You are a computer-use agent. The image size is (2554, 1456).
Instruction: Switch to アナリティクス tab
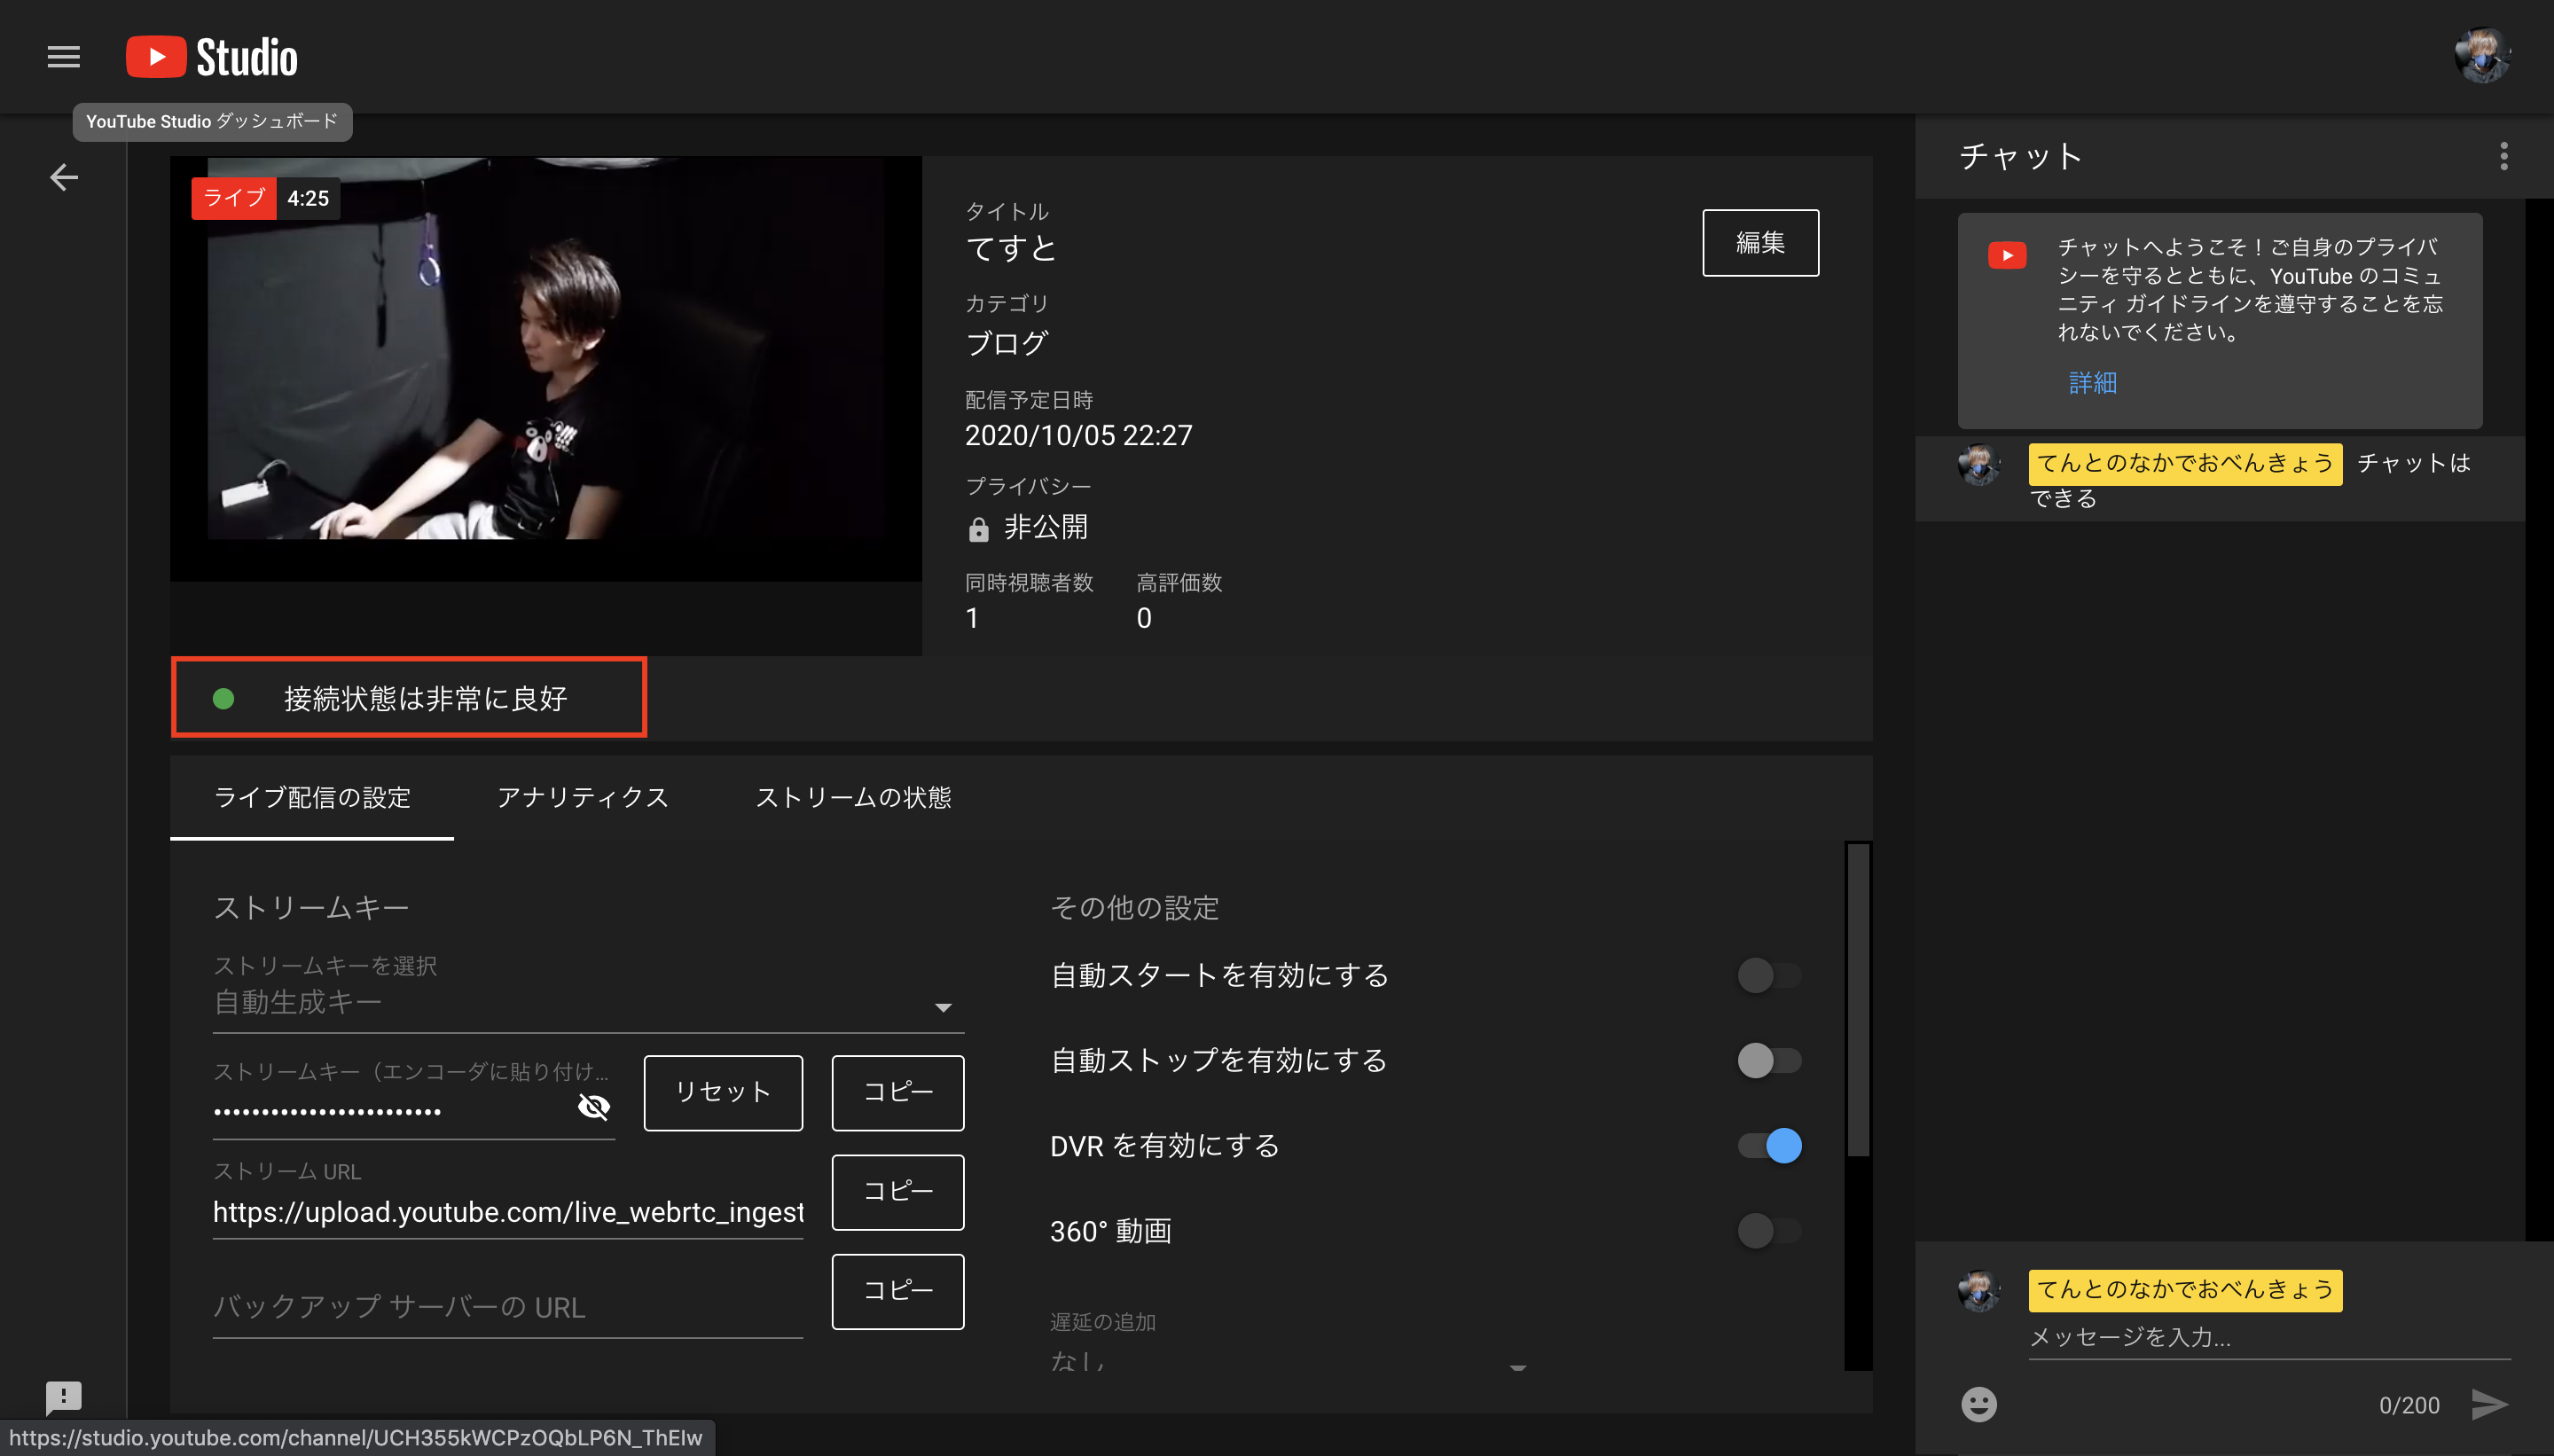click(x=583, y=797)
